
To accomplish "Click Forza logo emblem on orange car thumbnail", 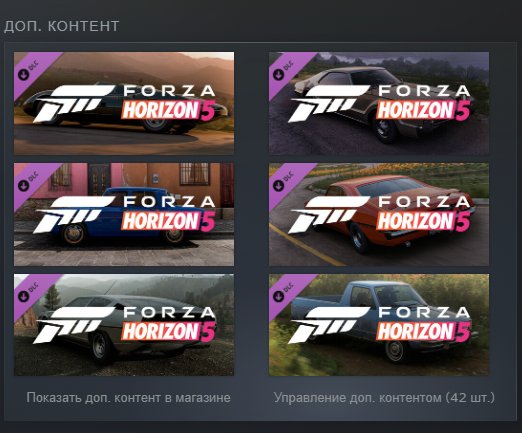I will point(330,215).
